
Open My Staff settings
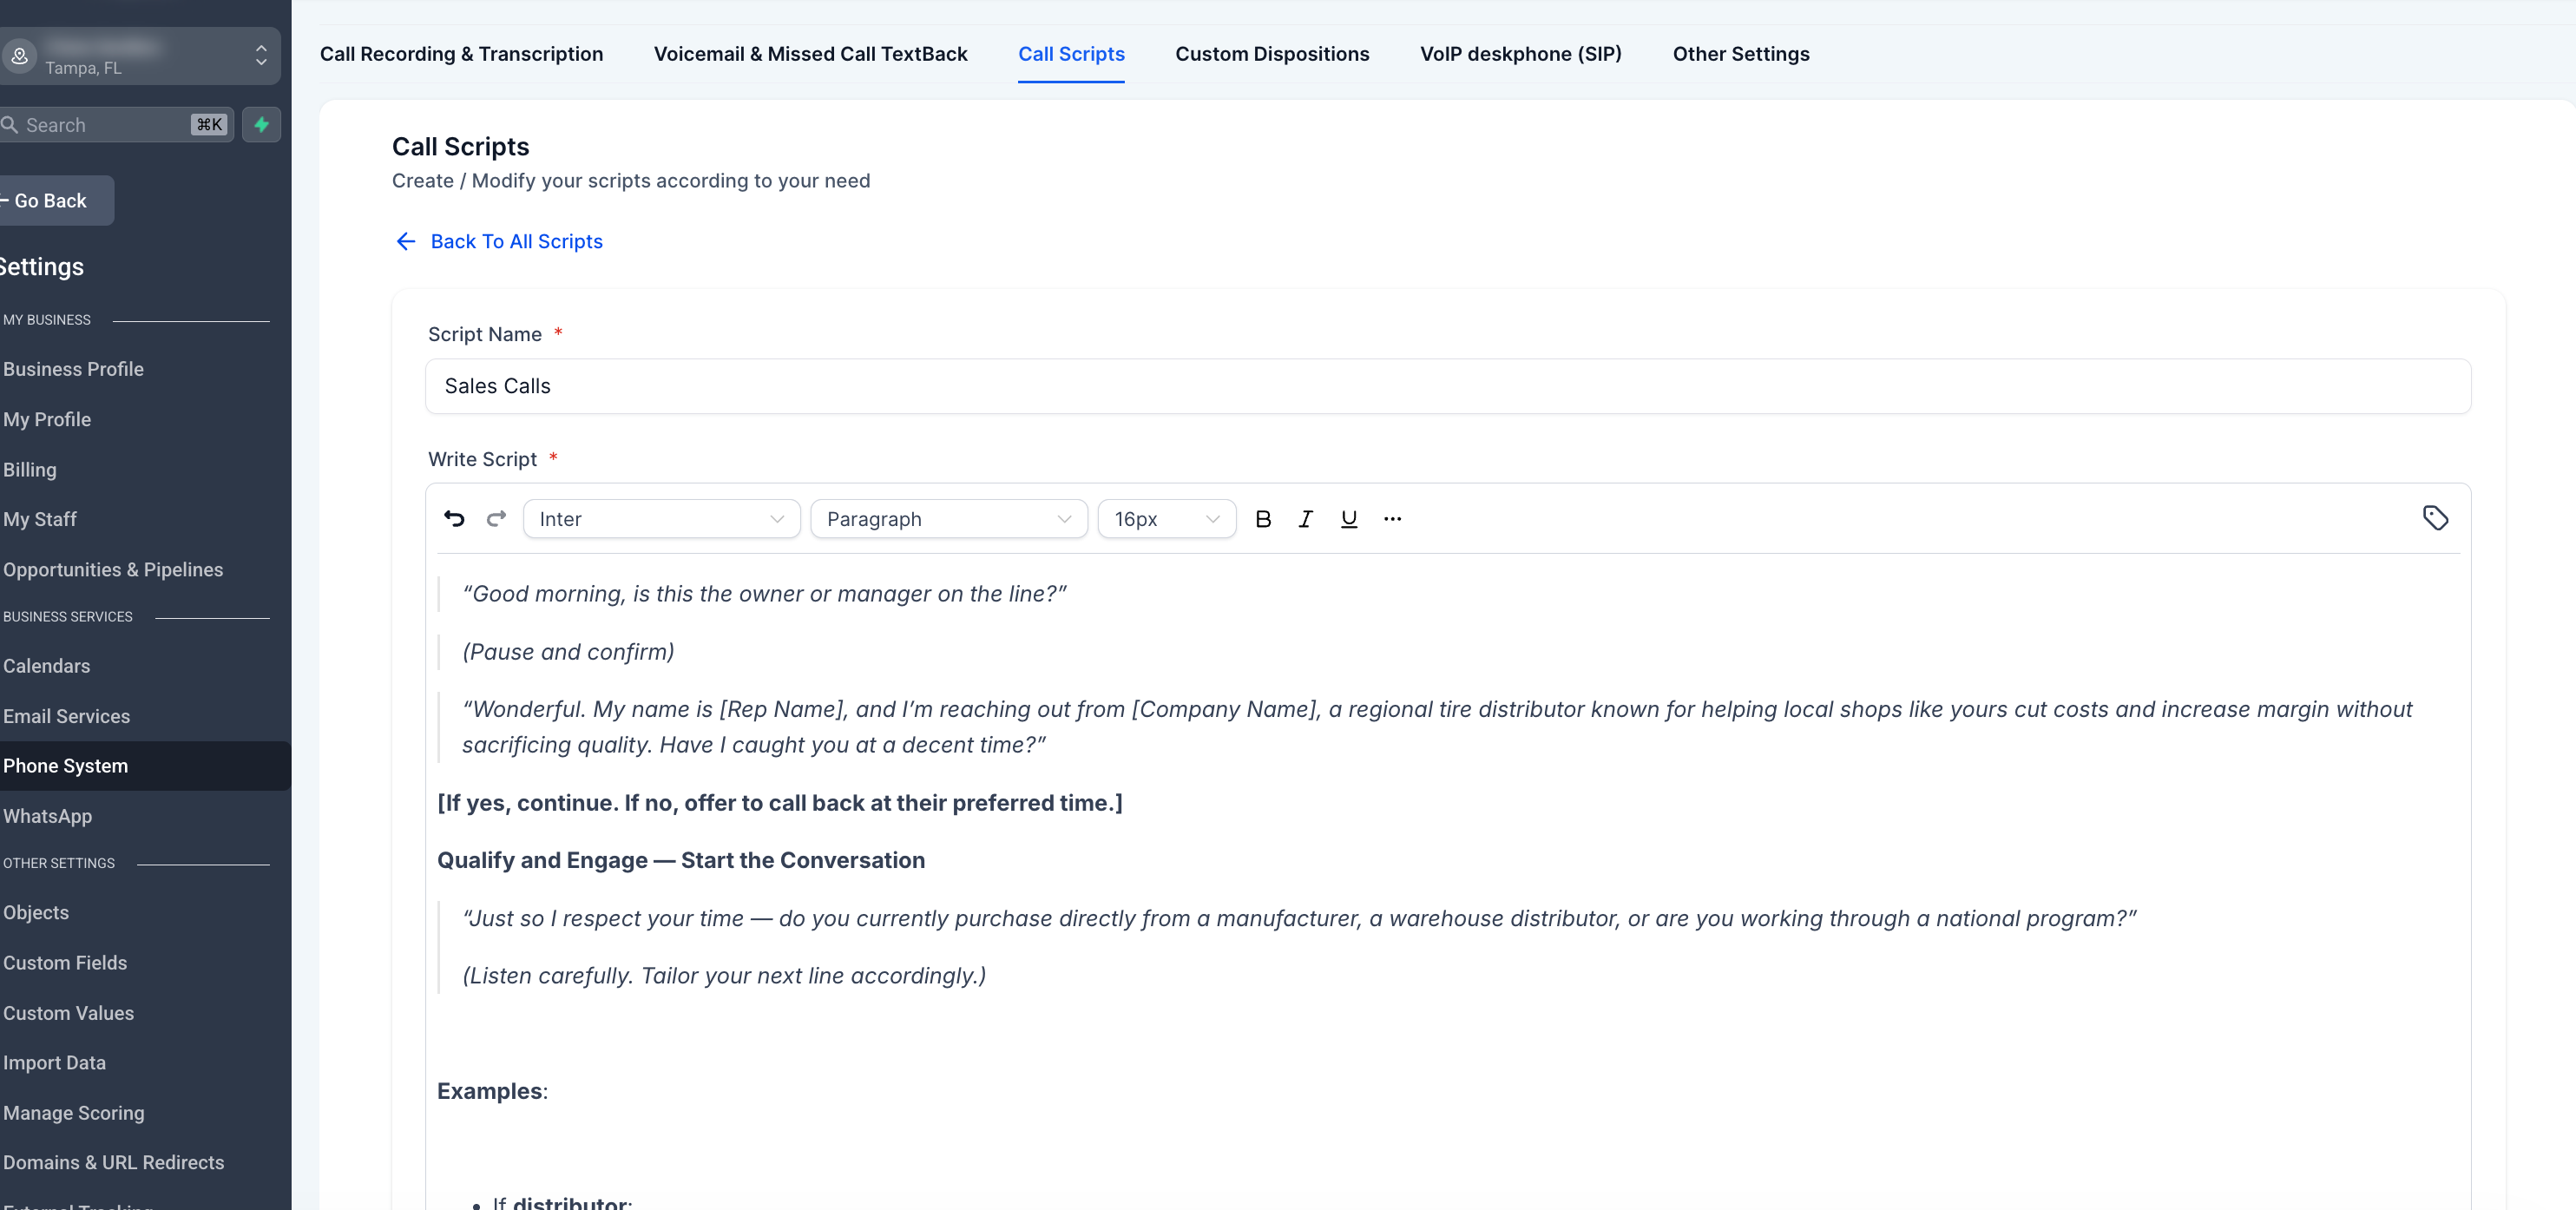pos(40,519)
